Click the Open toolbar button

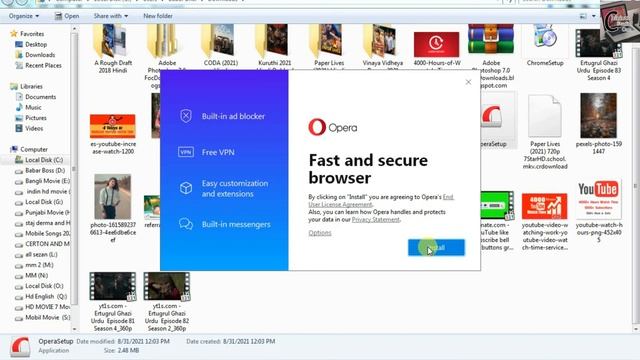pos(67,16)
